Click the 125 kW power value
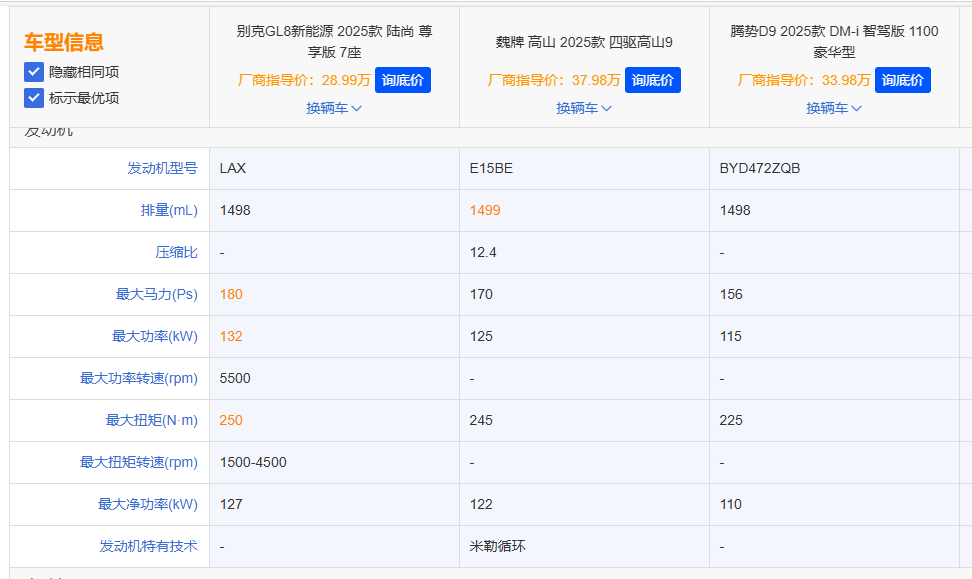This screenshot has height=579, width=972. click(x=481, y=337)
